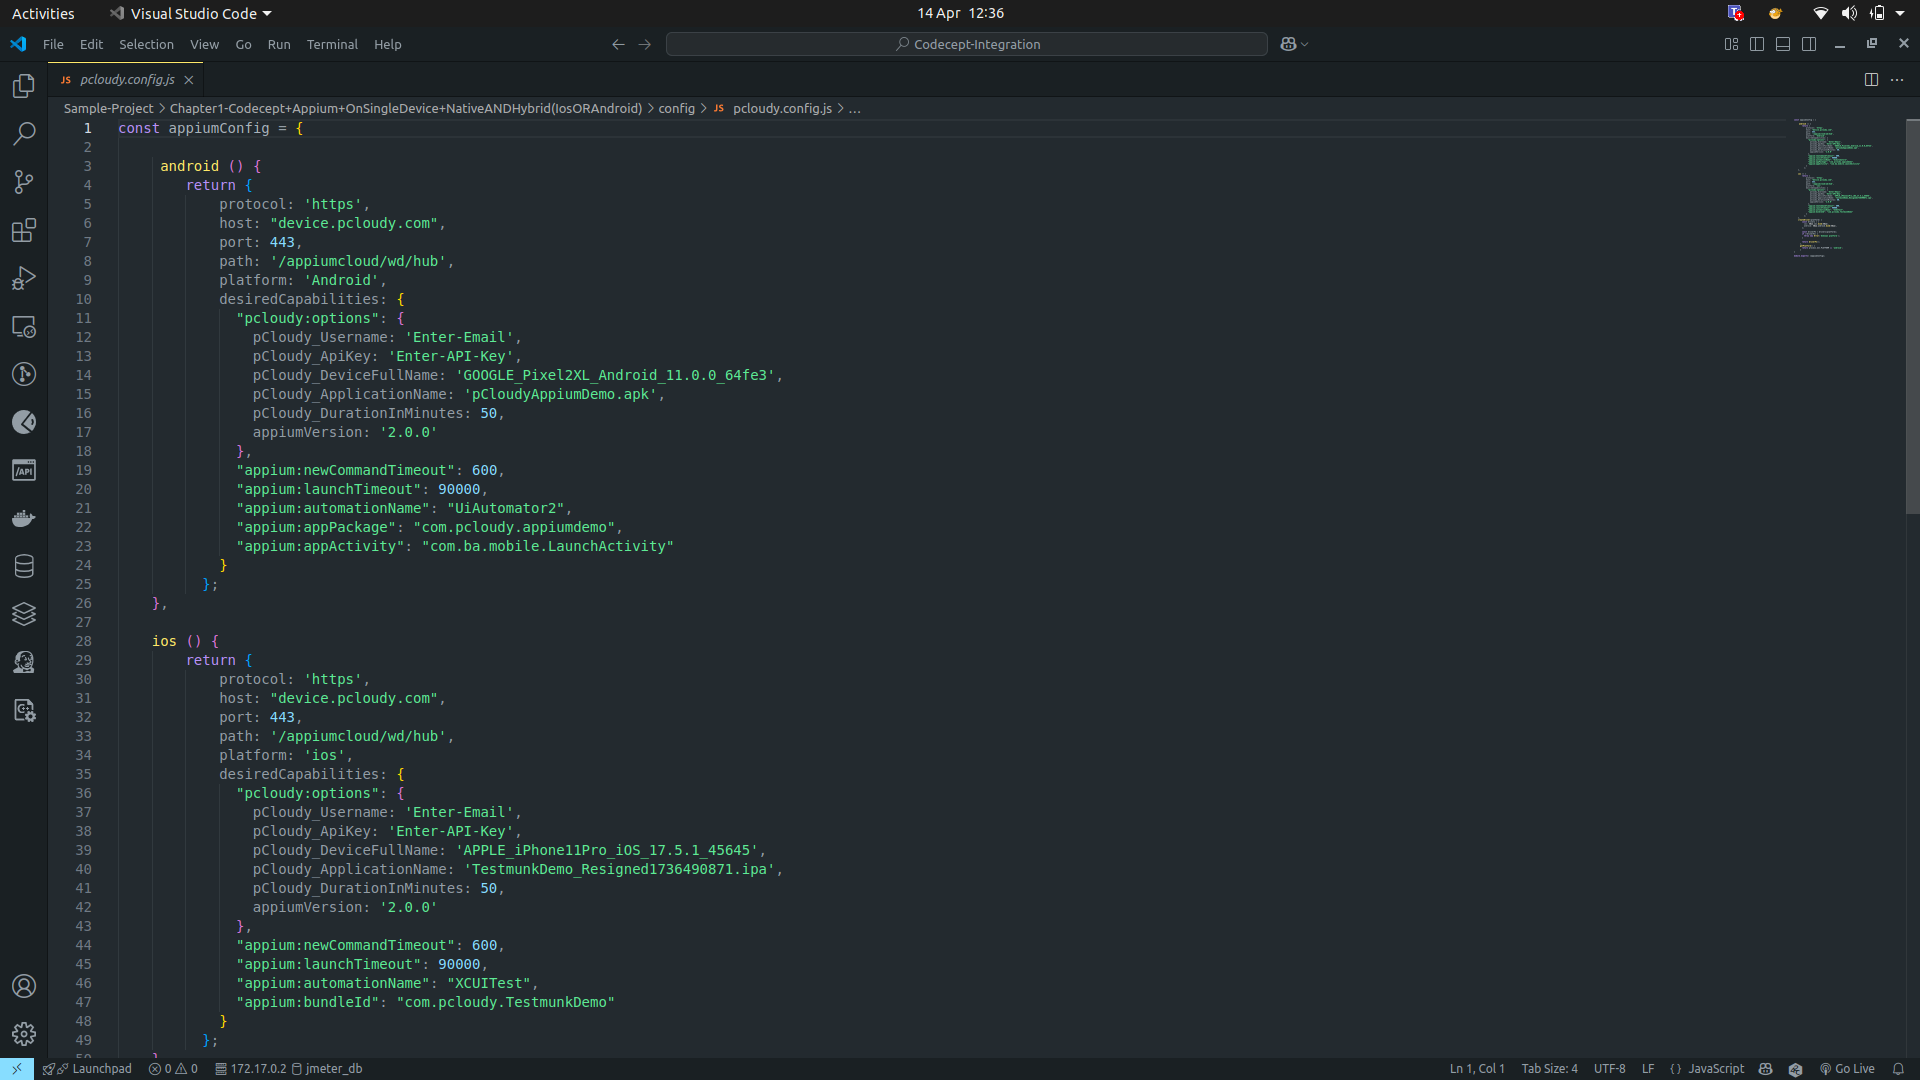Open the Selection menu
Image resolution: width=1920 pixels, height=1080 pixels.
point(146,44)
